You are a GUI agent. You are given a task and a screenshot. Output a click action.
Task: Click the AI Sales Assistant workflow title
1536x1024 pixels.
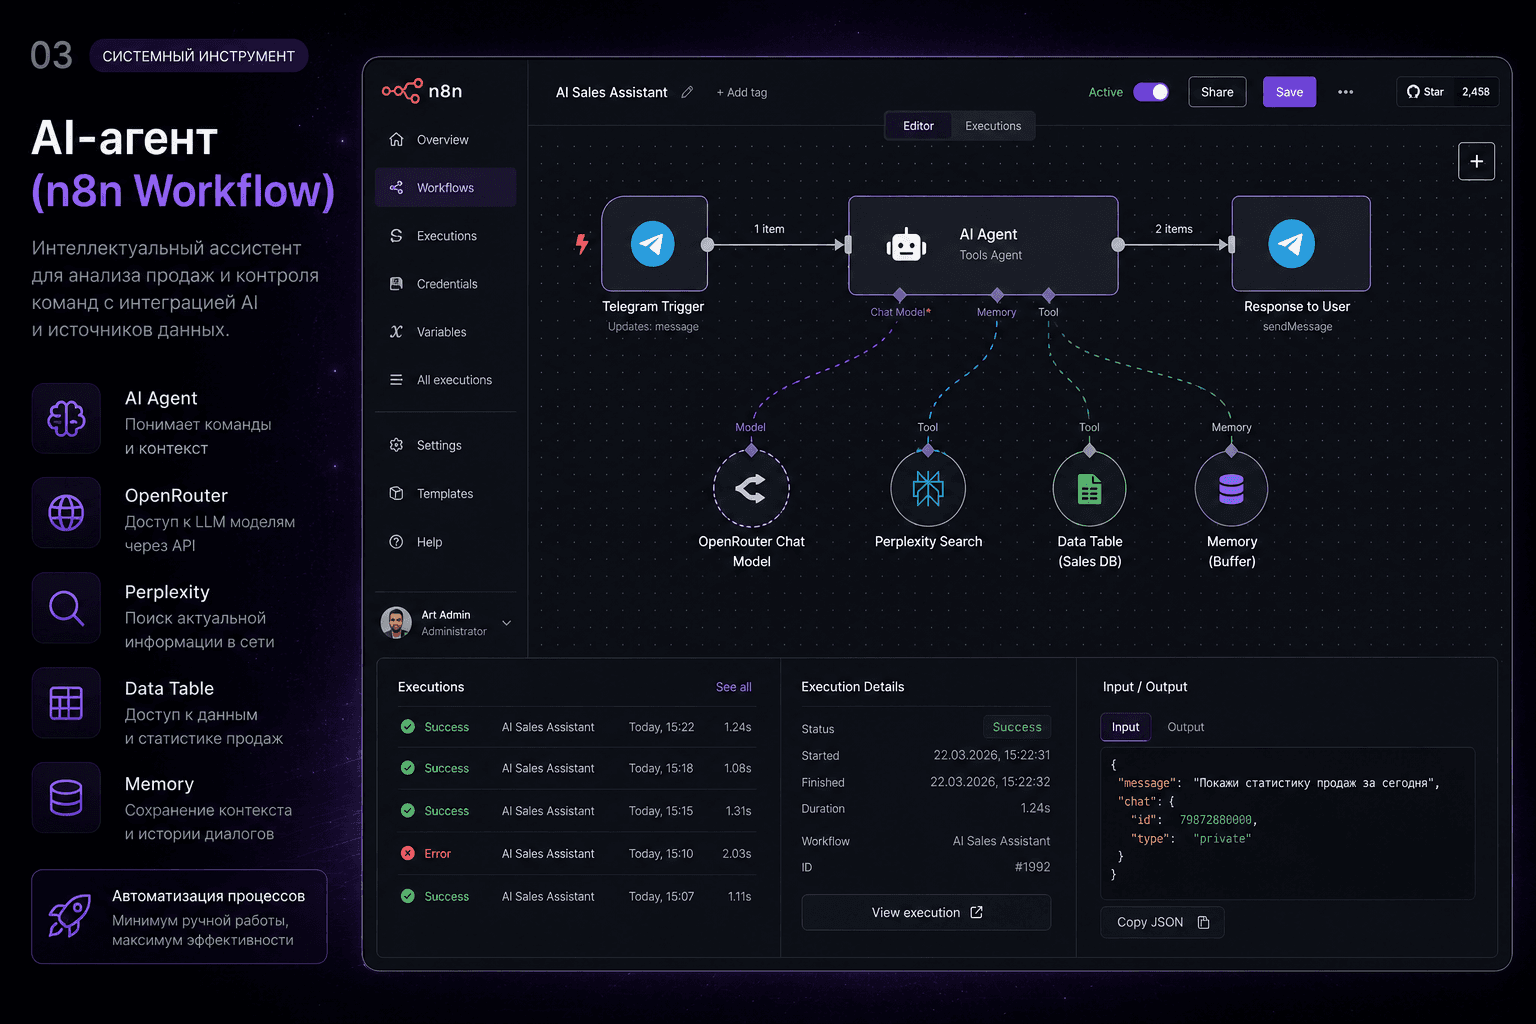[611, 92]
